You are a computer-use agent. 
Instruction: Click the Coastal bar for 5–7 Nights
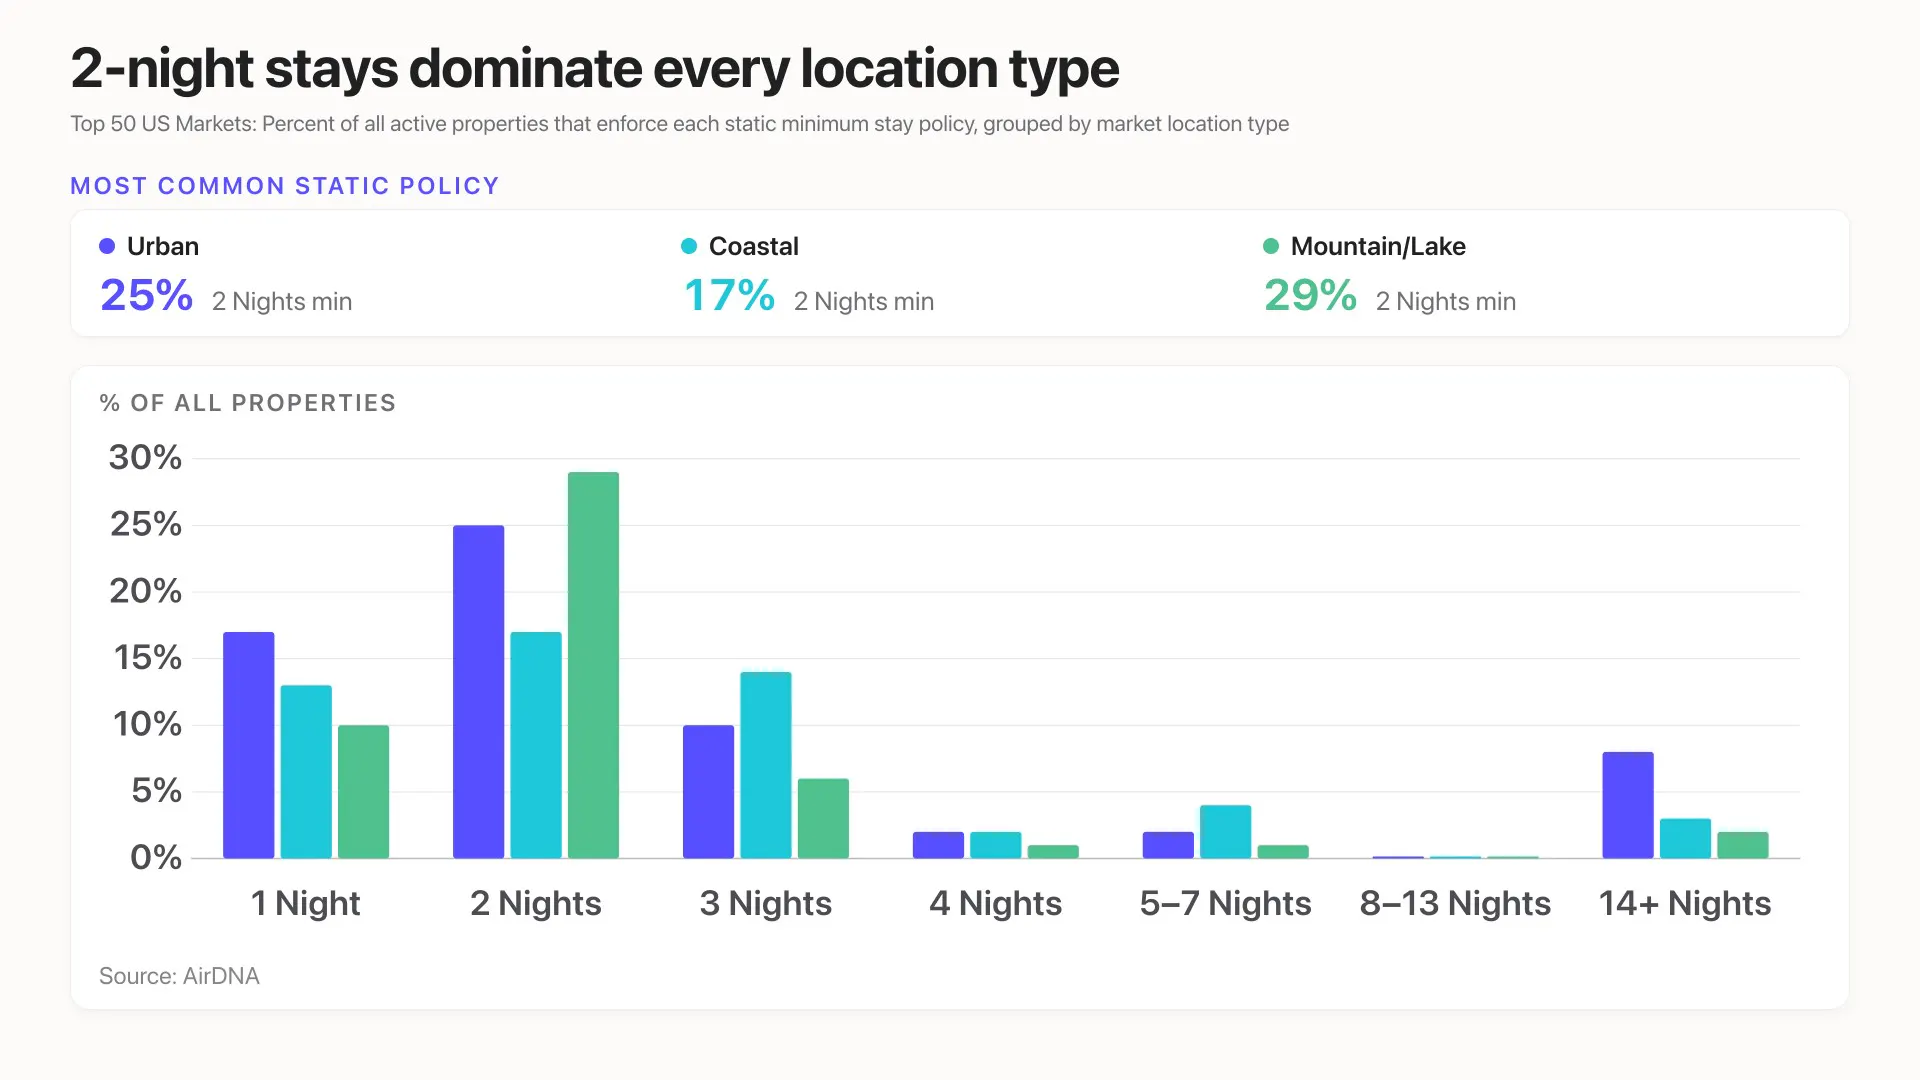[x=1226, y=831]
